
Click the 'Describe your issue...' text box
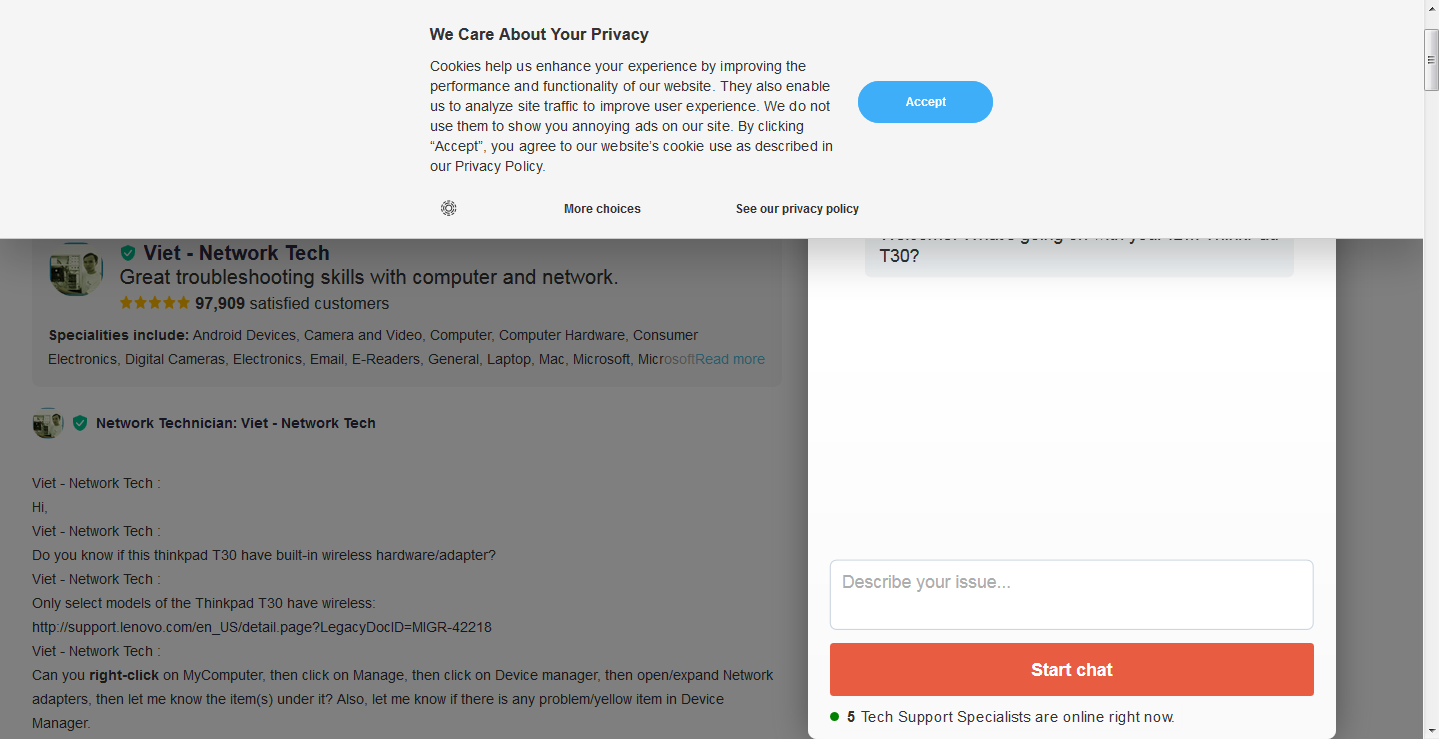pos(1071,594)
